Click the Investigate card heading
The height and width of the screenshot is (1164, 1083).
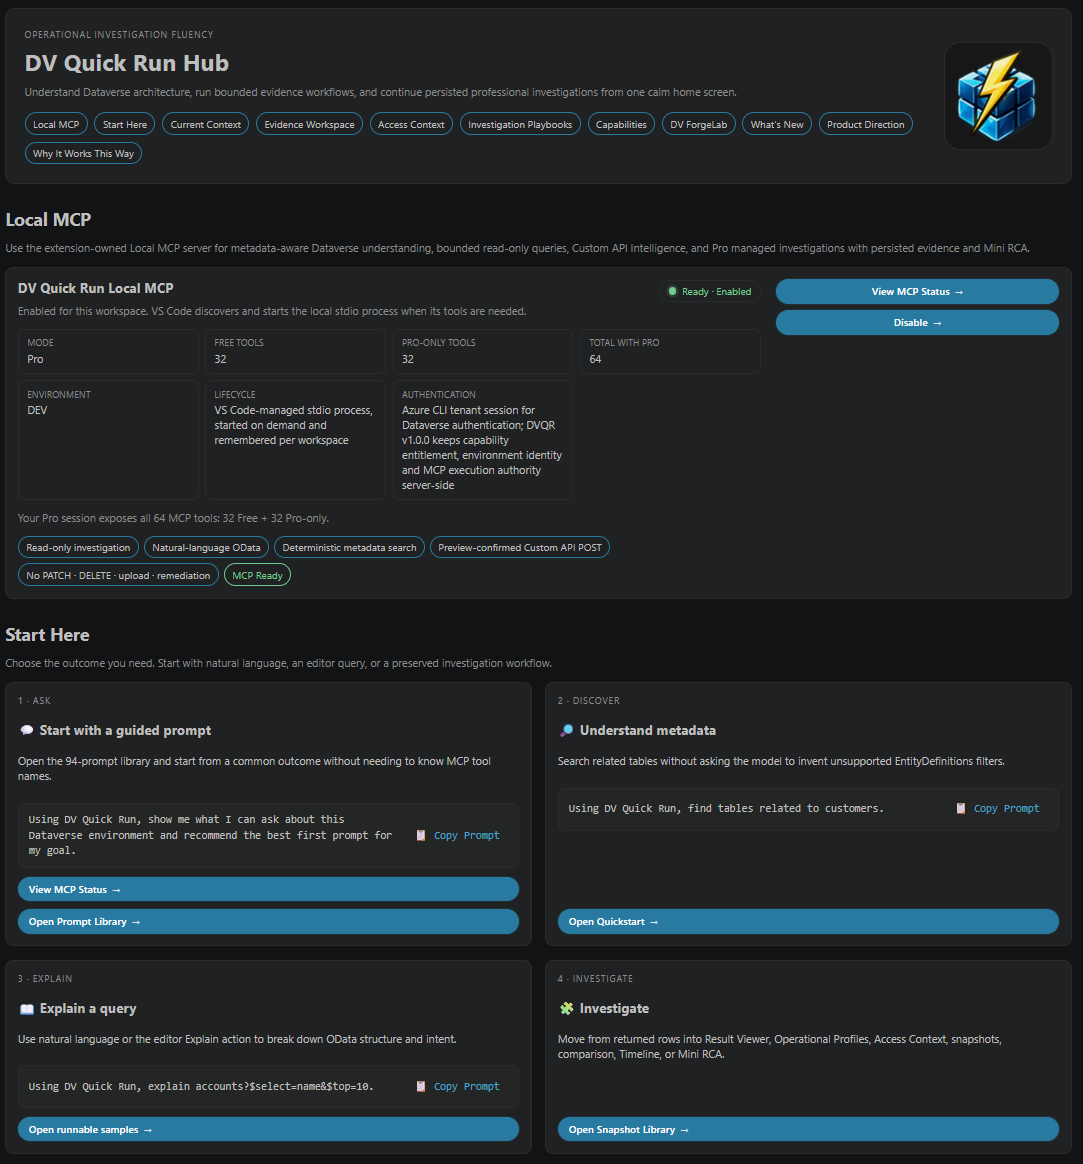point(615,1009)
